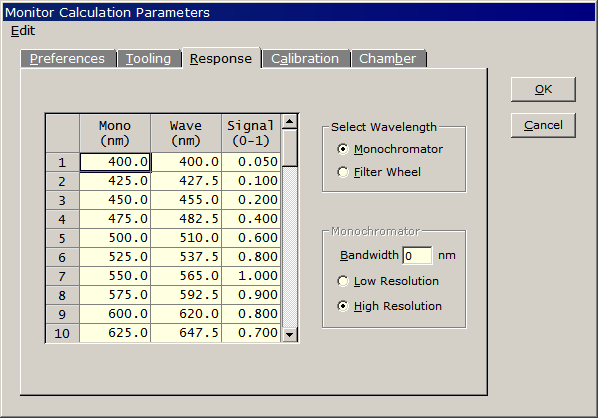Open the Chamber tab
The image size is (598, 418).
[388, 59]
